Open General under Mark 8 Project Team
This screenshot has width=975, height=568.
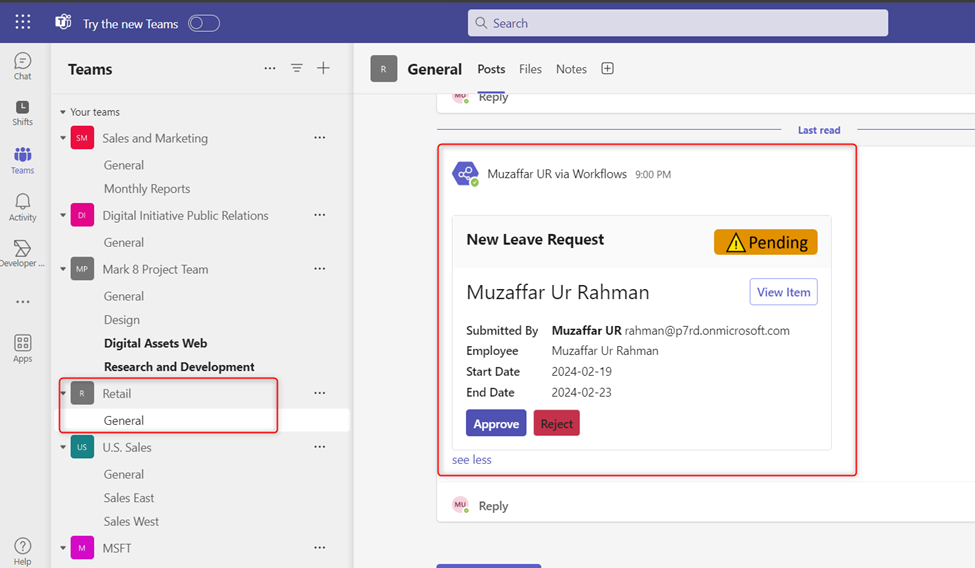coord(124,296)
